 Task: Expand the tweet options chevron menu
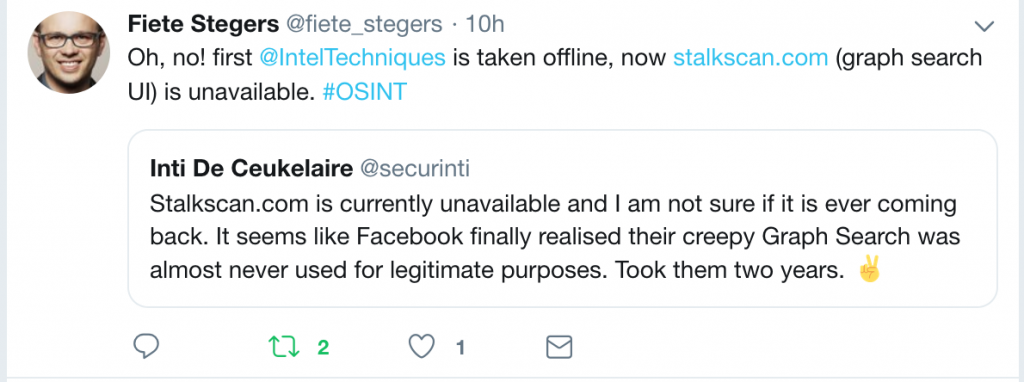pos(984,26)
